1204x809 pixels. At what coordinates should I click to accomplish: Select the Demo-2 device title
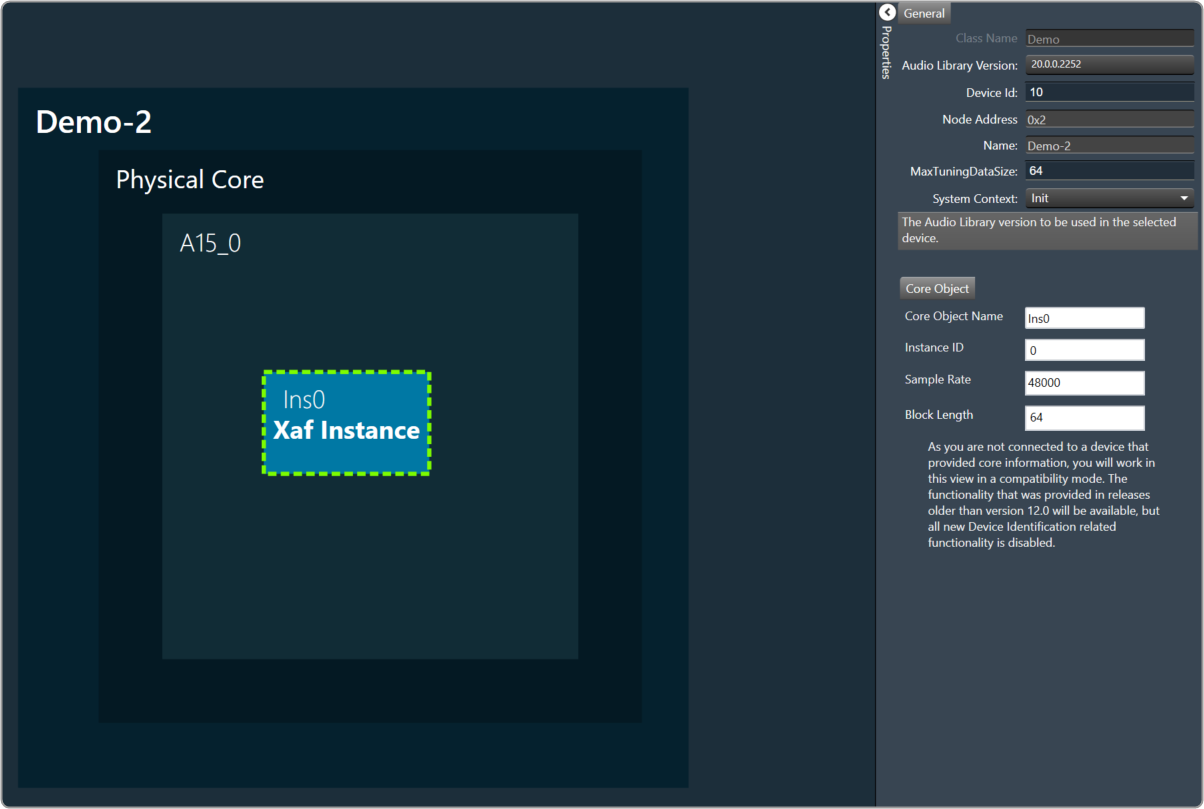(94, 122)
